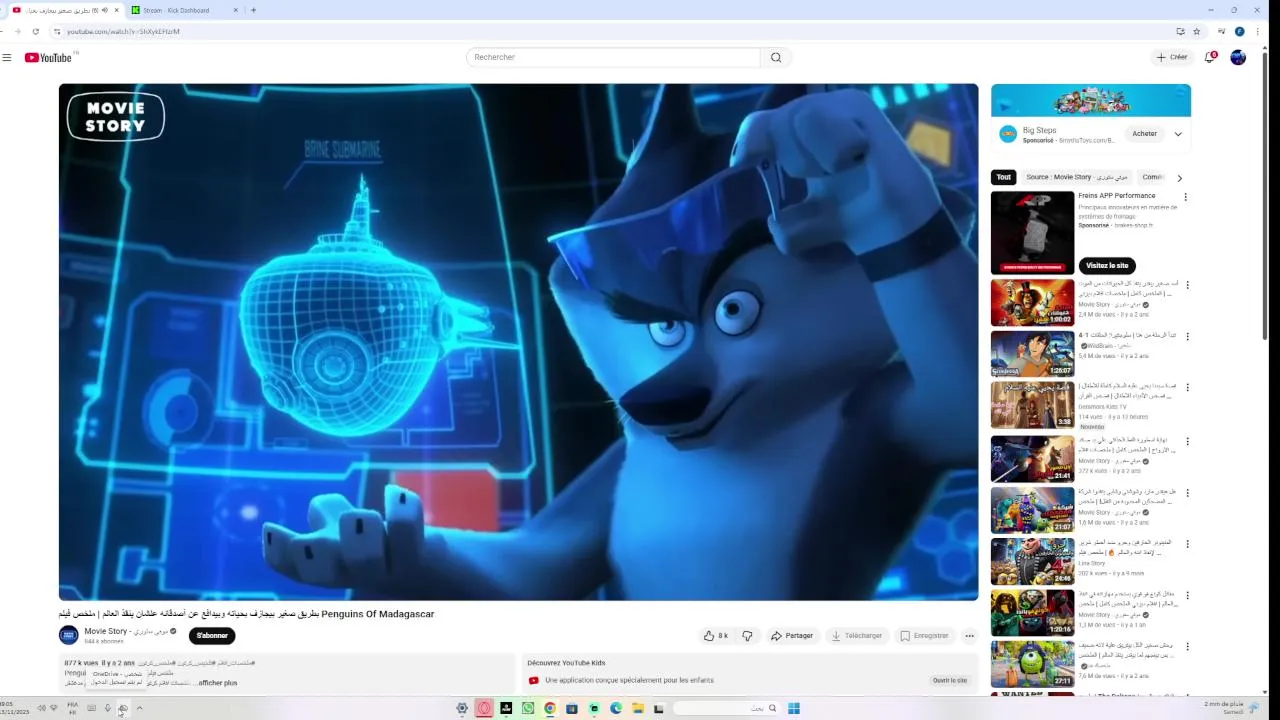This screenshot has height=720, width=1280.
Task: Open File Explorer from the taskbar
Action: pyautogui.click(x=638, y=708)
